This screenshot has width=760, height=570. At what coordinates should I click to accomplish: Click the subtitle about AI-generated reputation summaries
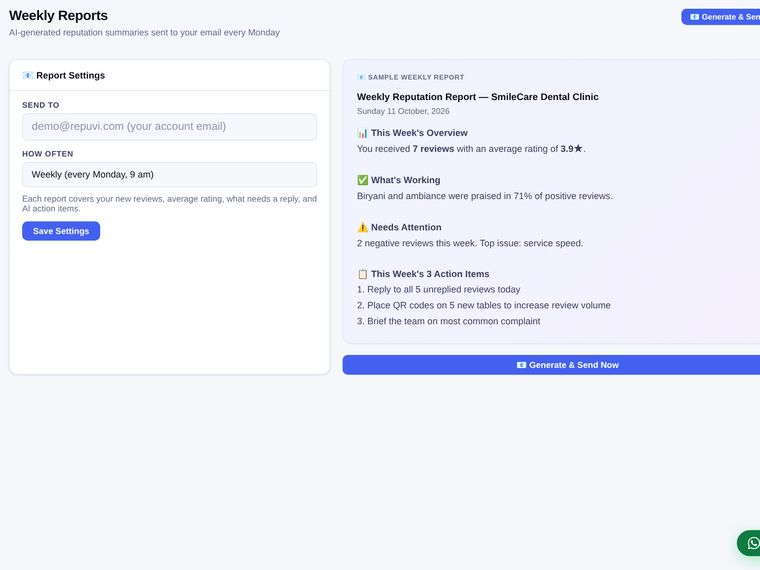144,32
